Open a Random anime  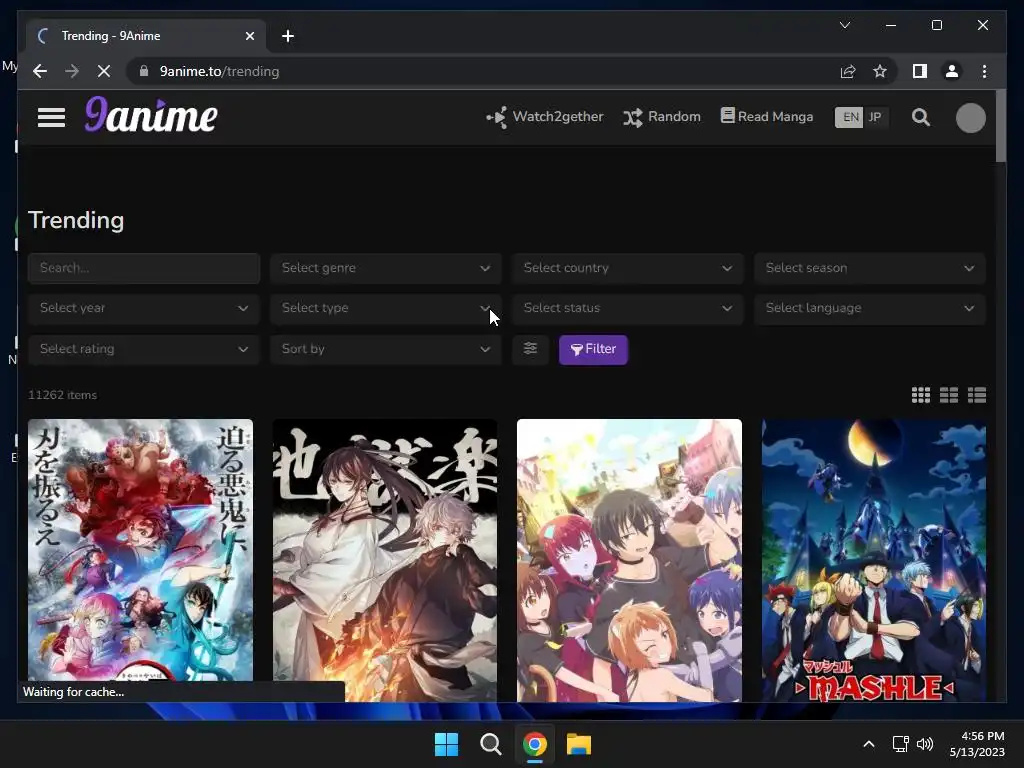662,117
